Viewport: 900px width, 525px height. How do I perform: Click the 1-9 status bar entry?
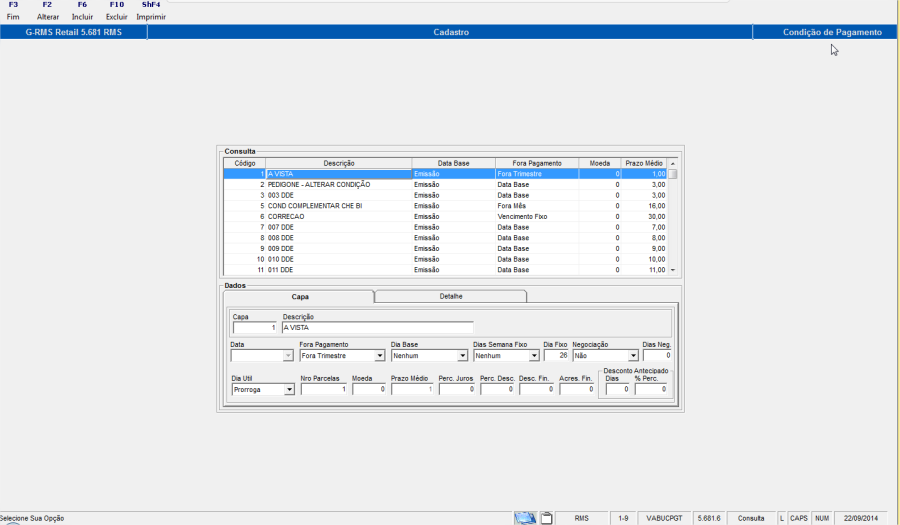point(623,518)
